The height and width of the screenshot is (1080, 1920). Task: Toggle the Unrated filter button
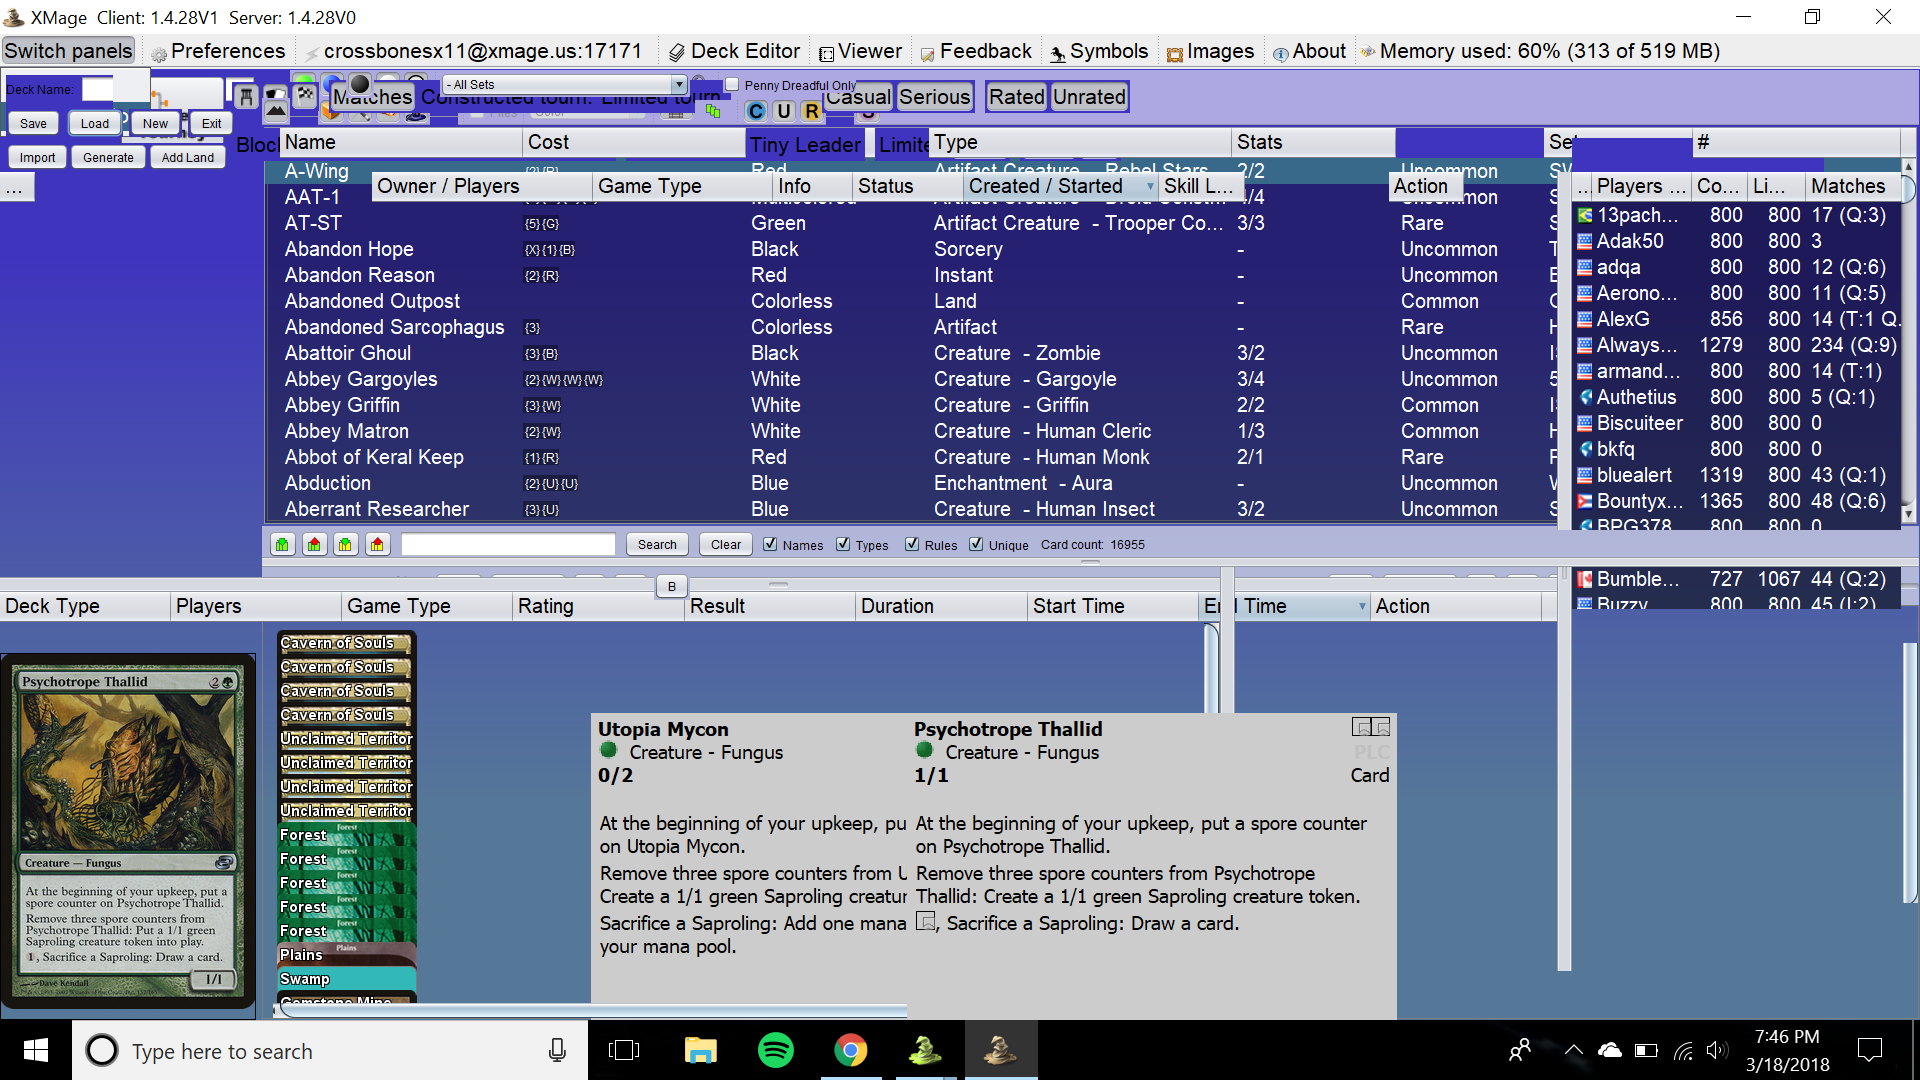[1089, 97]
